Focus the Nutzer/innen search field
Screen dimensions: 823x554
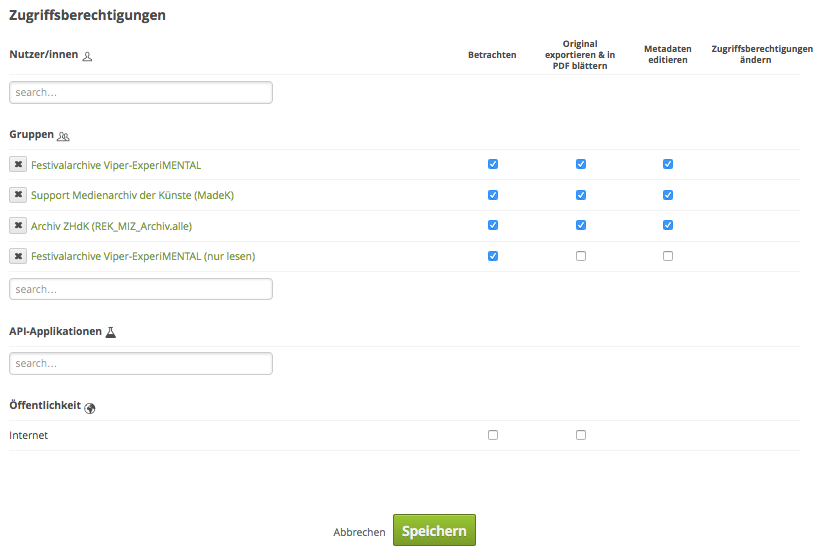pos(141,92)
